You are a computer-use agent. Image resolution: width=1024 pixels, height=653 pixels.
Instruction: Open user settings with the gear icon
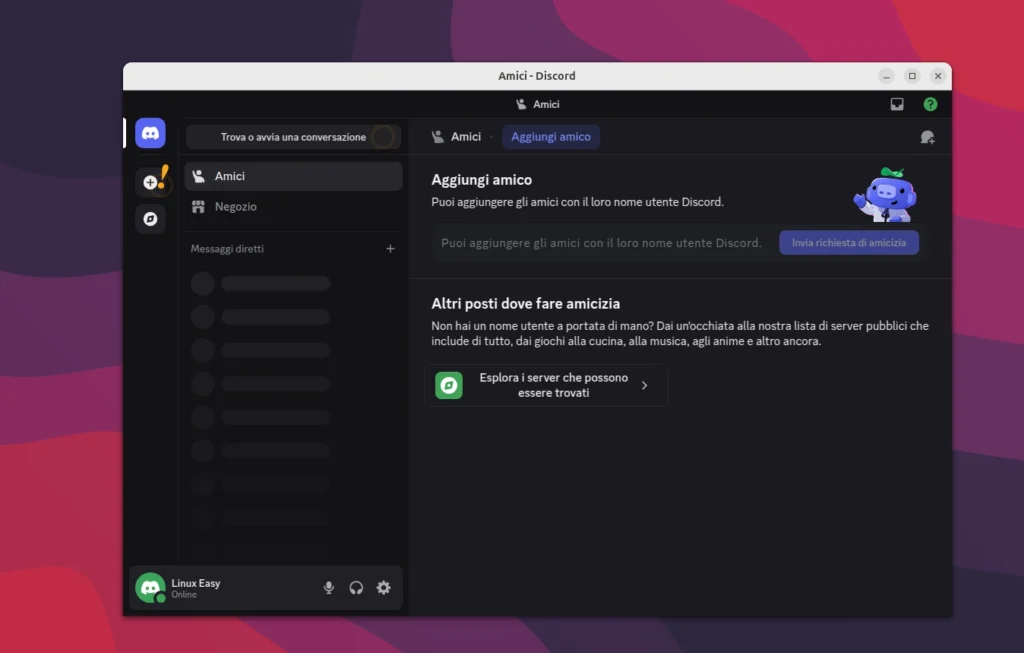[x=384, y=588]
